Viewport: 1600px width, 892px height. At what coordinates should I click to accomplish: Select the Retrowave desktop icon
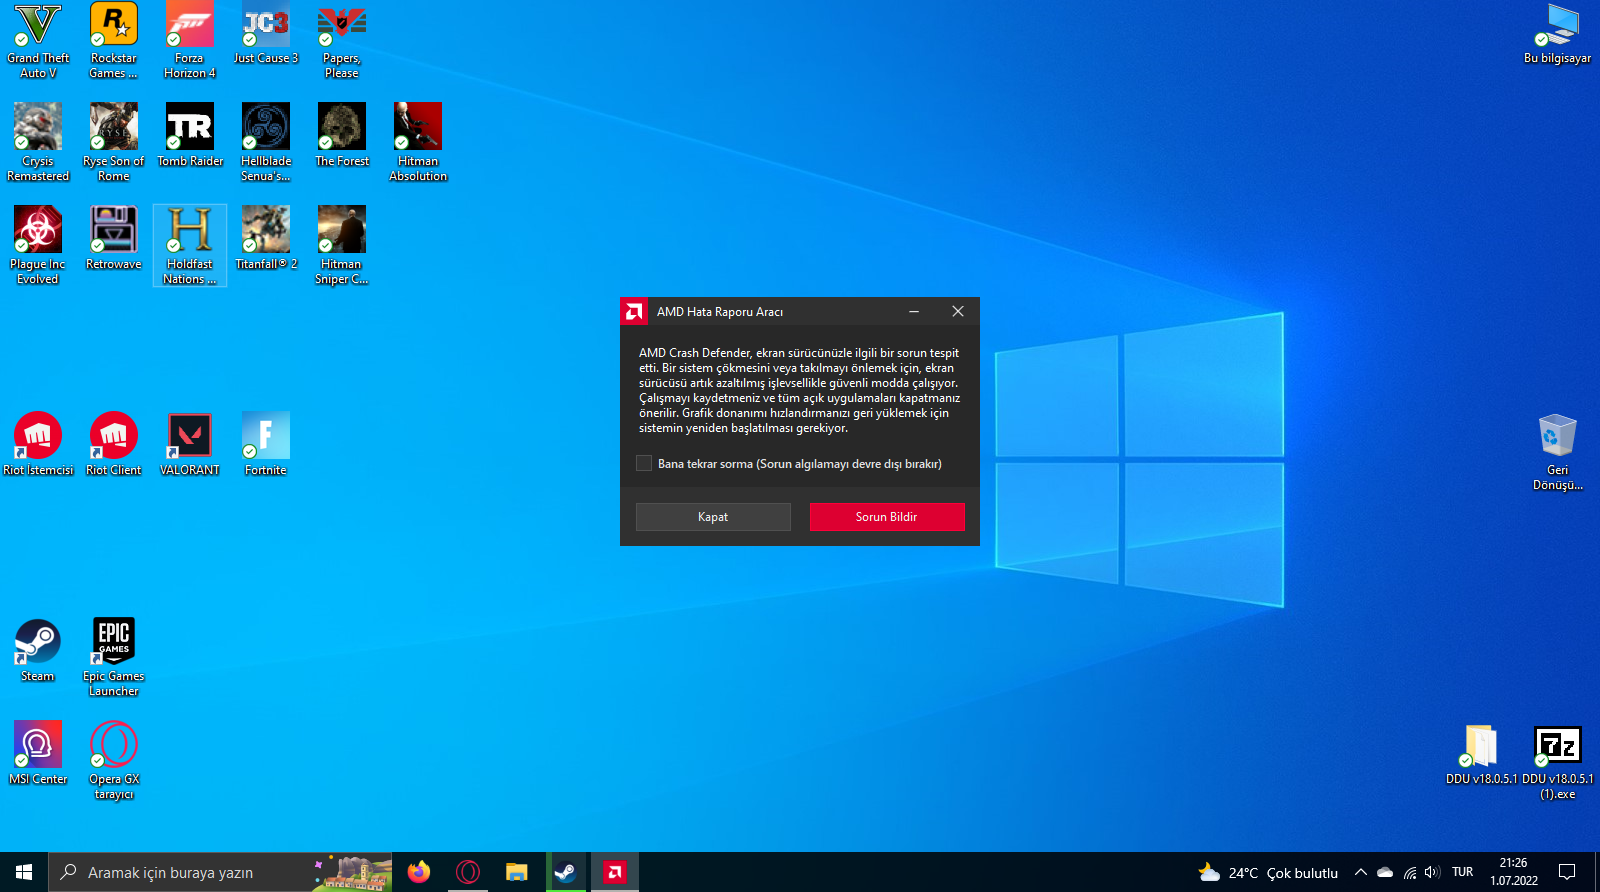coord(114,239)
